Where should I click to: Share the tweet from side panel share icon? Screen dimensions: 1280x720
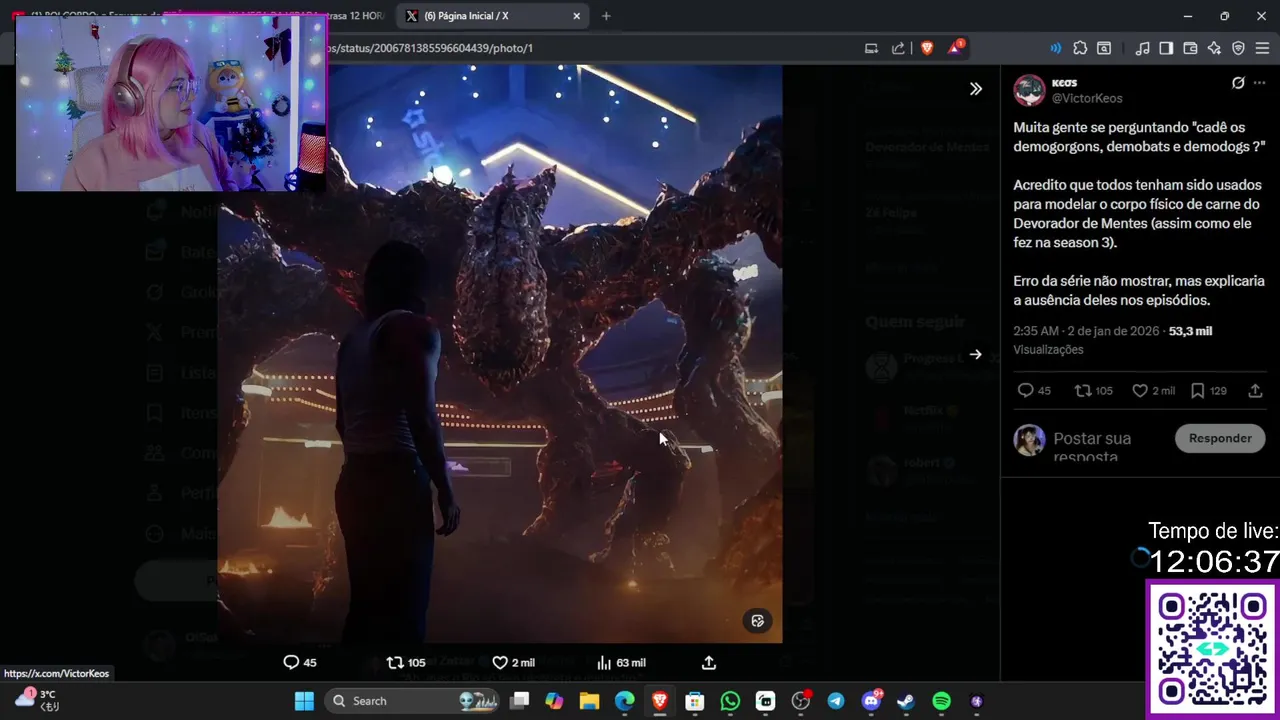[1255, 391]
